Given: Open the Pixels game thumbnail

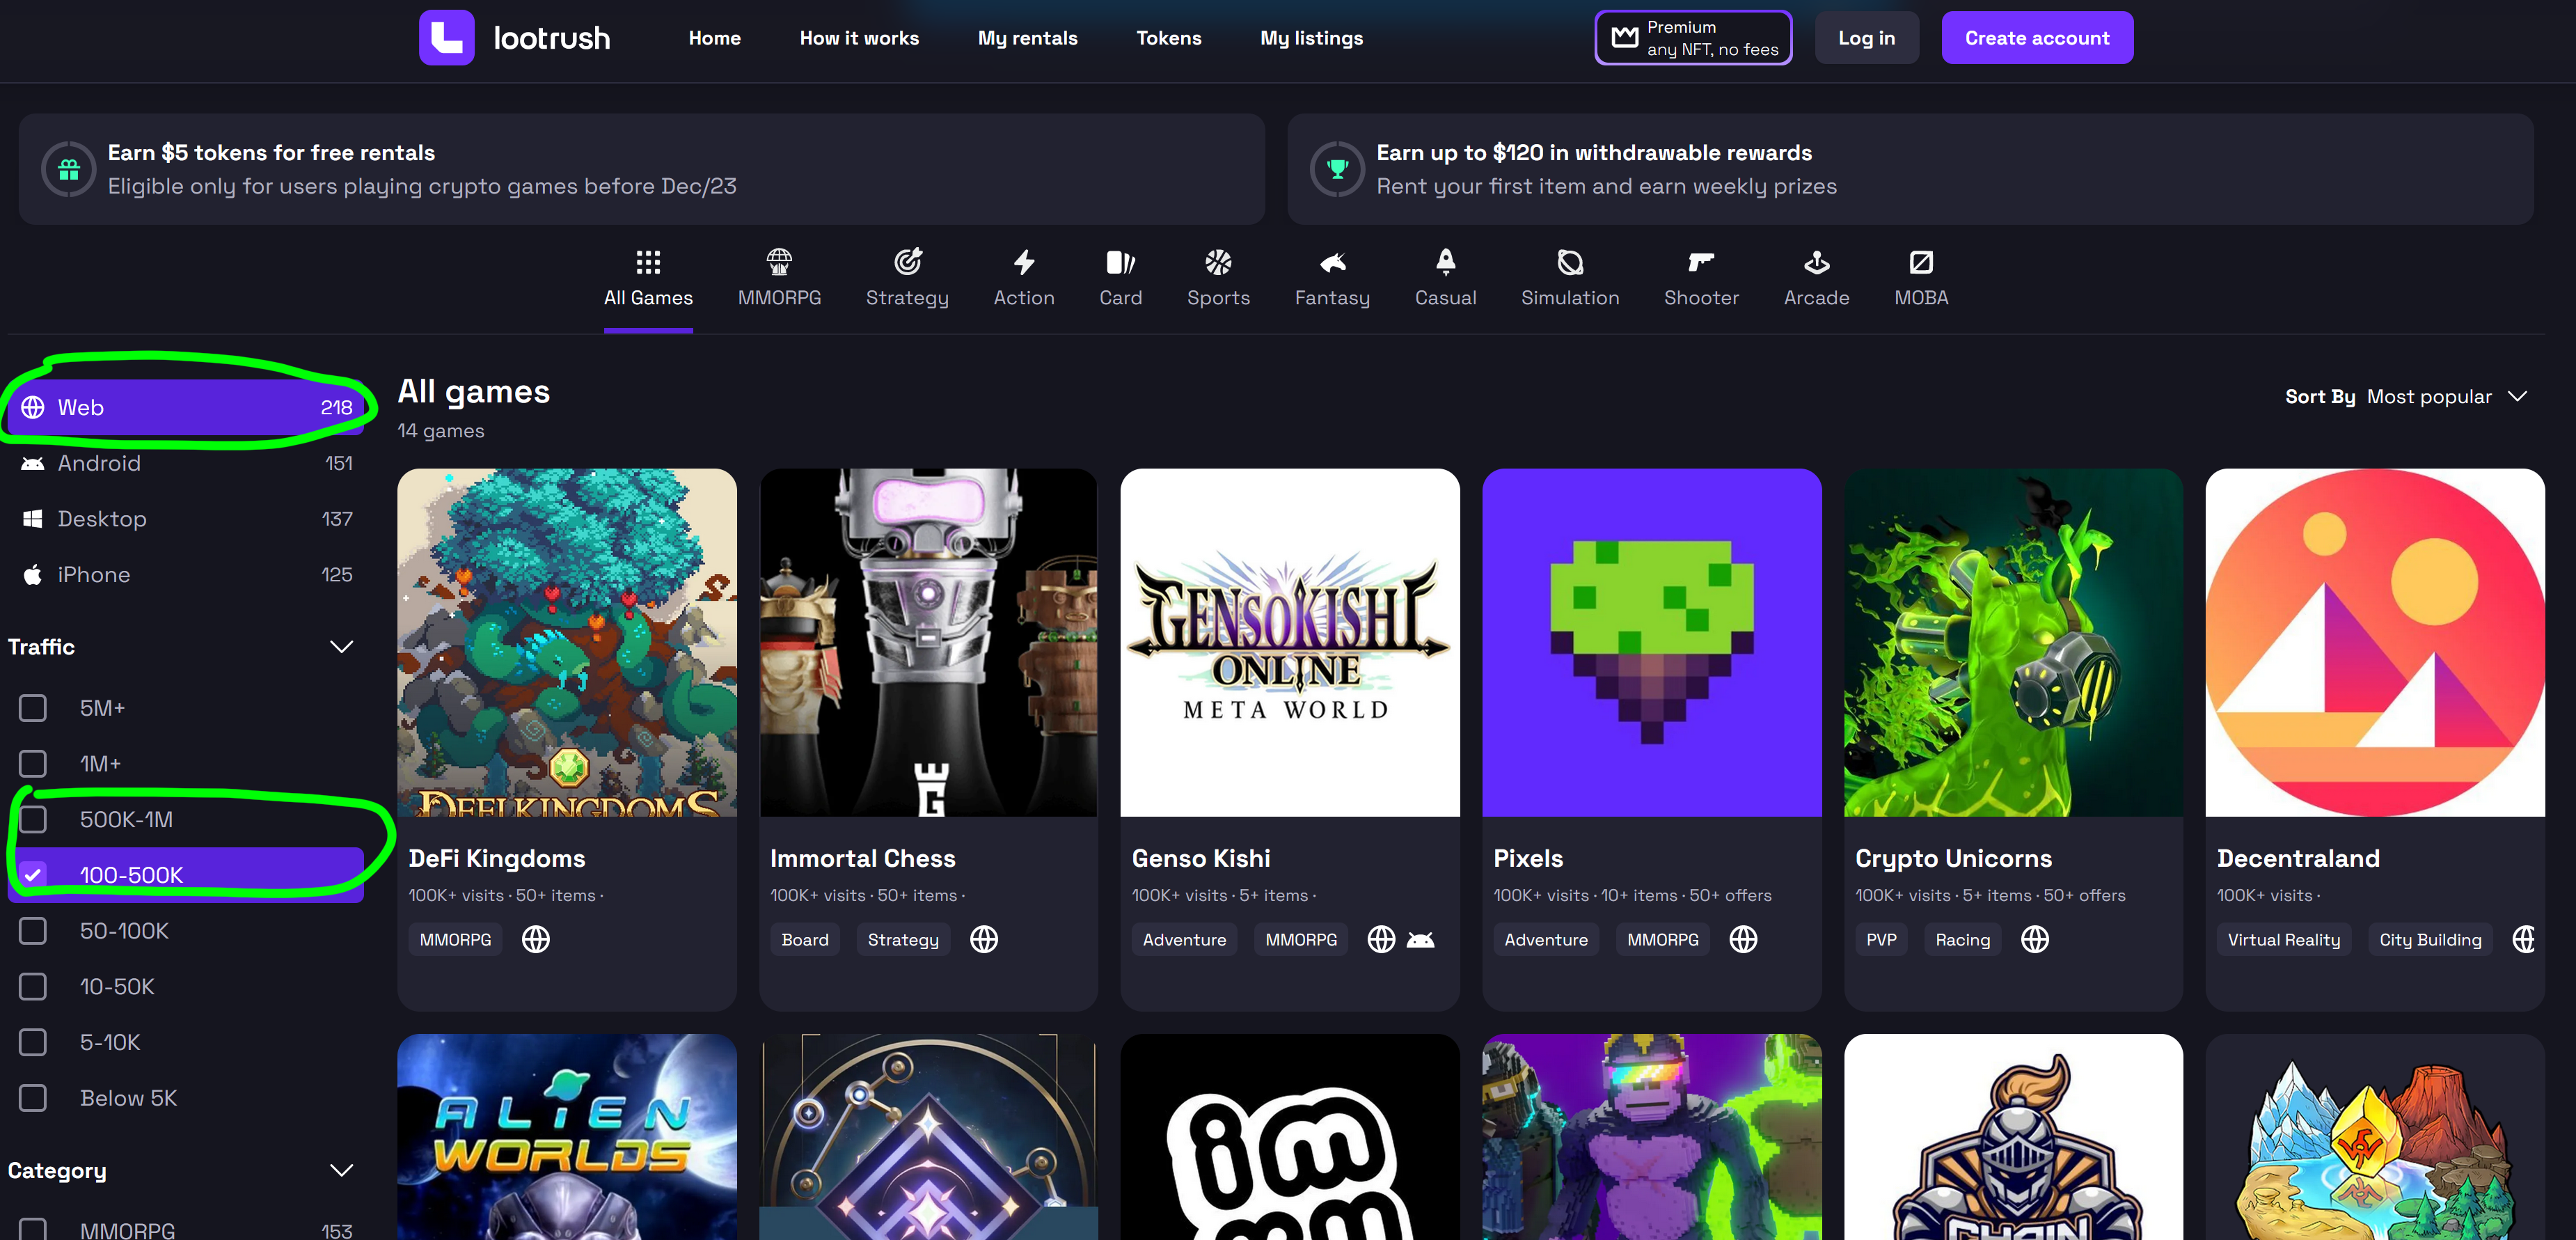Looking at the screenshot, I should pos(1651,643).
